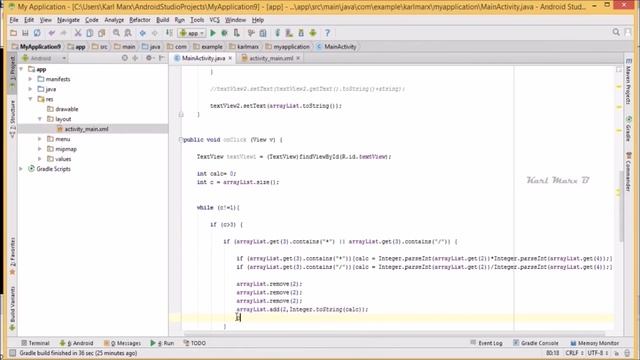Expand the java folder arrow

[31, 89]
